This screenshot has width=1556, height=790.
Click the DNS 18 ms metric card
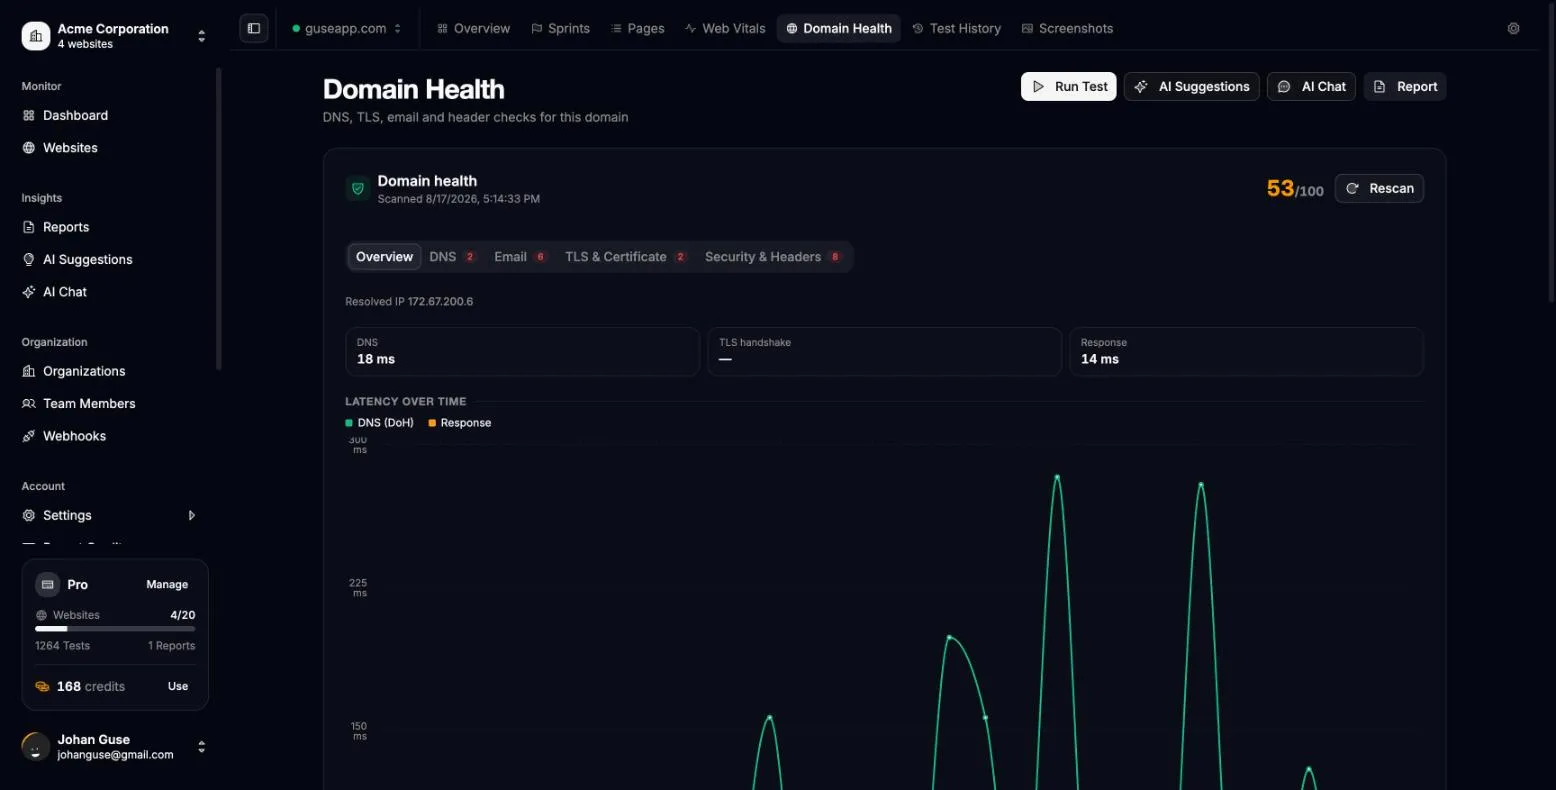(x=522, y=351)
